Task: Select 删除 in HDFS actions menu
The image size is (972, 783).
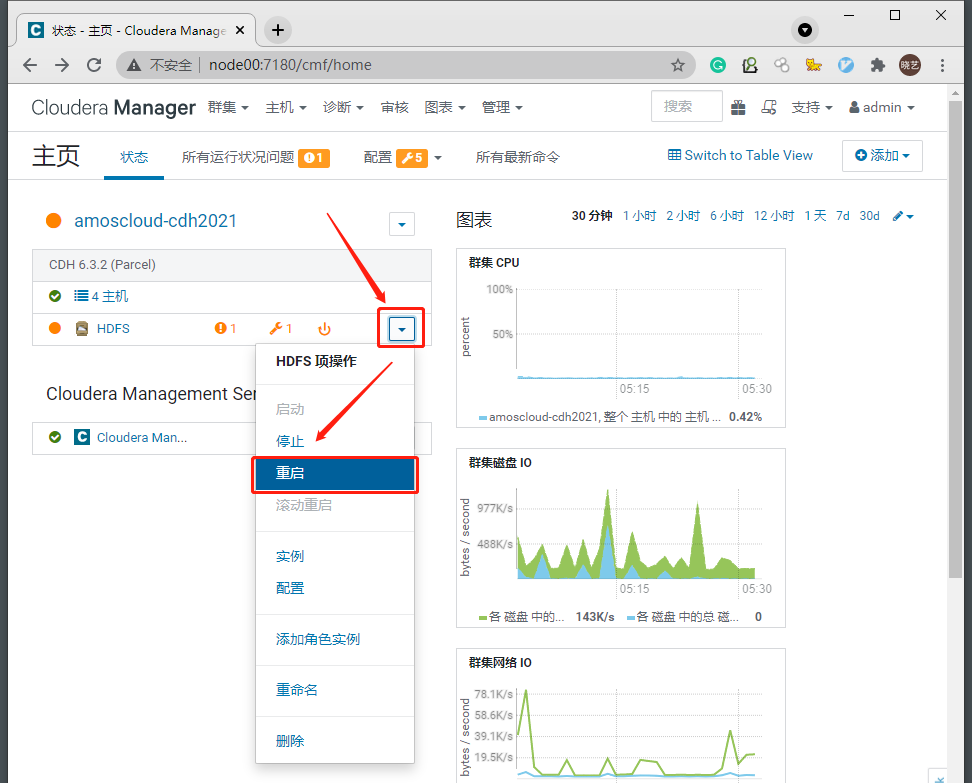Action: click(x=290, y=741)
